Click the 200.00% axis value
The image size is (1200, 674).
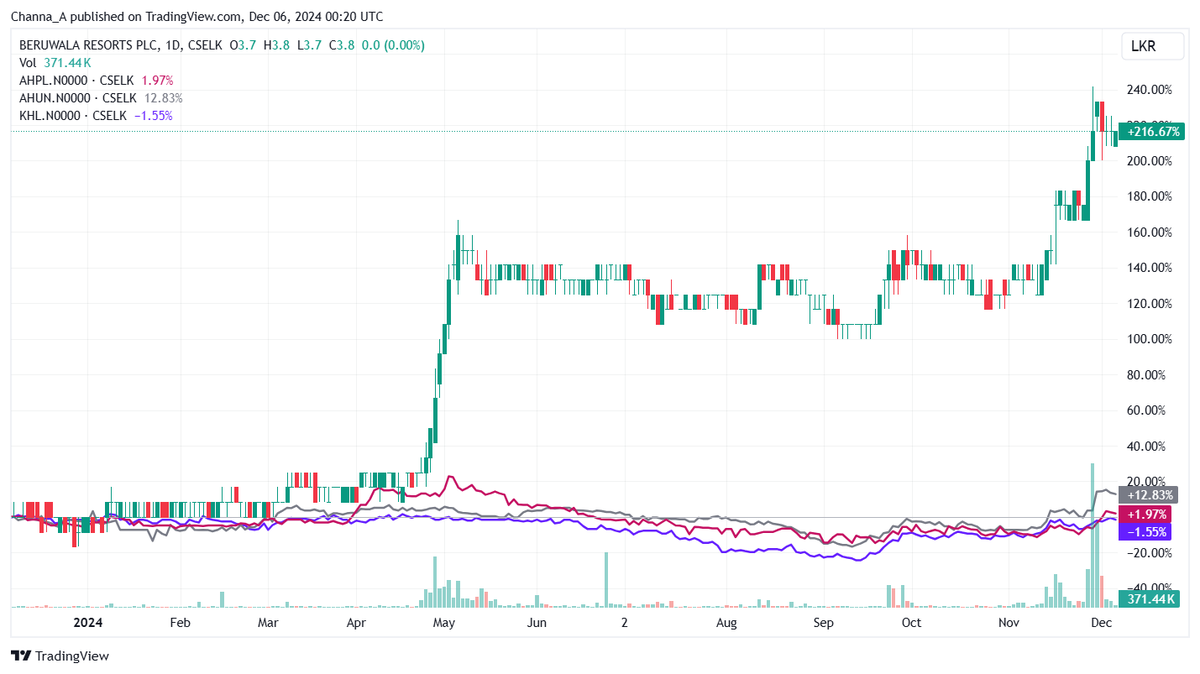point(1150,161)
